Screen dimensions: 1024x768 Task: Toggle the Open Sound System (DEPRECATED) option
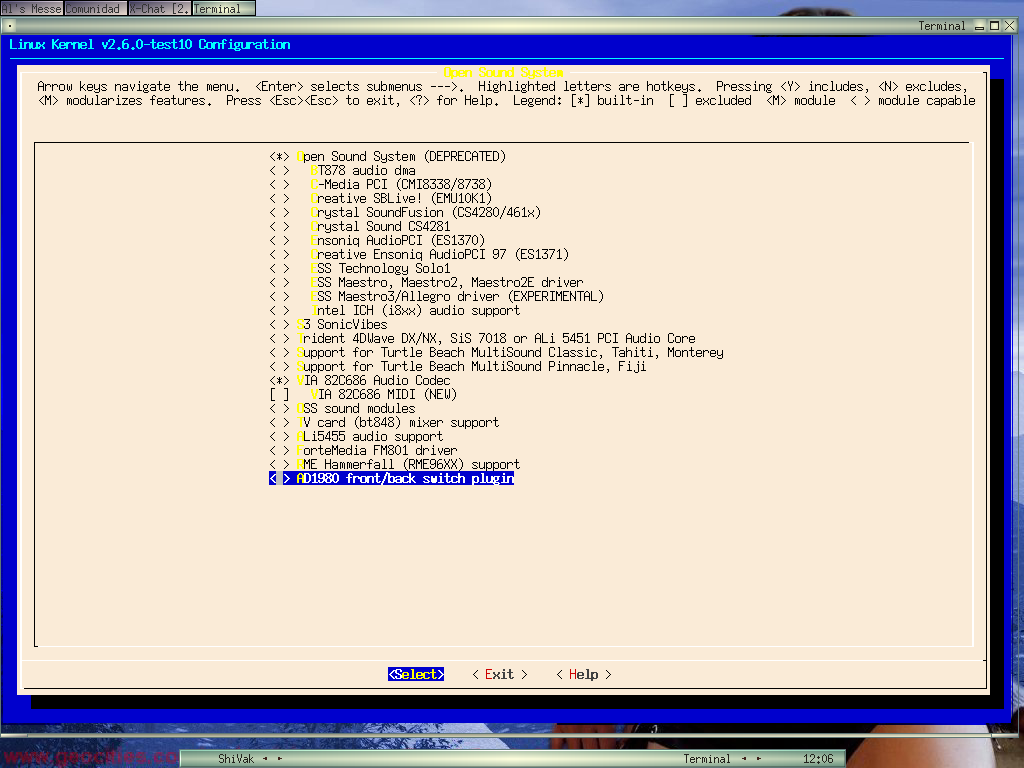pyautogui.click(x=280, y=157)
